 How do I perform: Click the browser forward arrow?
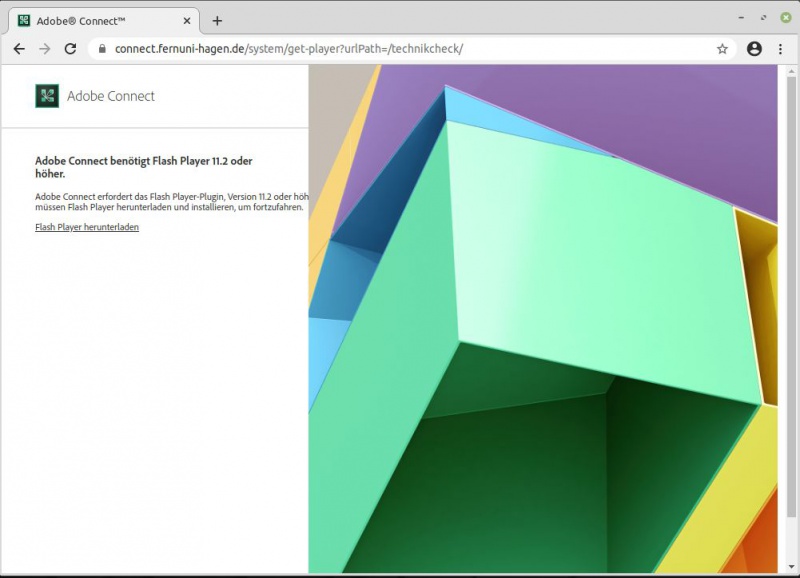pyautogui.click(x=45, y=49)
